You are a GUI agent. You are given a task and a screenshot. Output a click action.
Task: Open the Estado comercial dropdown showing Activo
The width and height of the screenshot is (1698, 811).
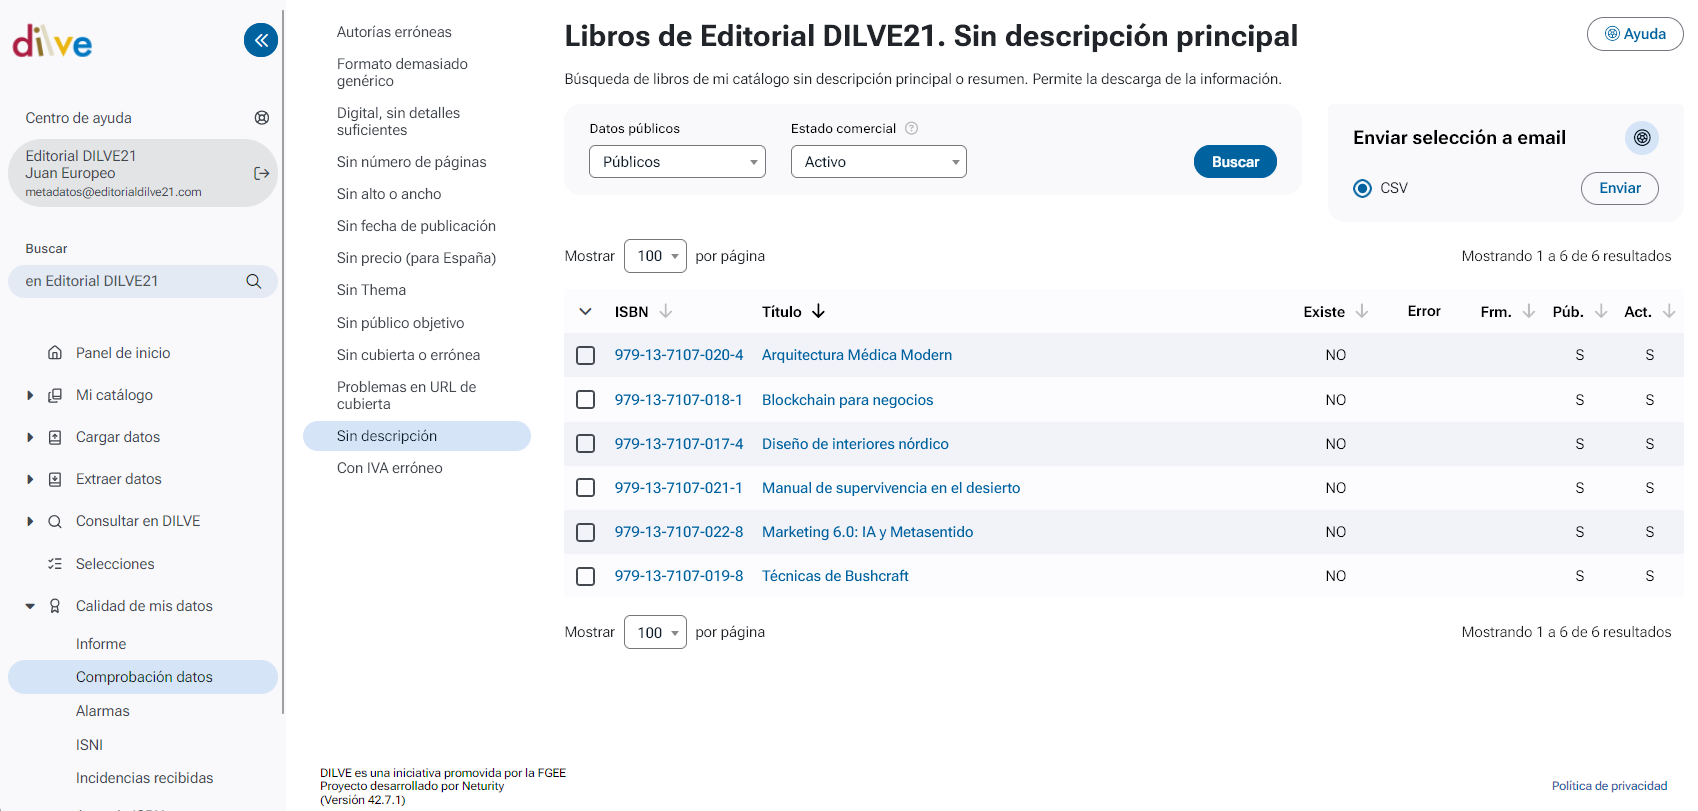pos(878,162)
